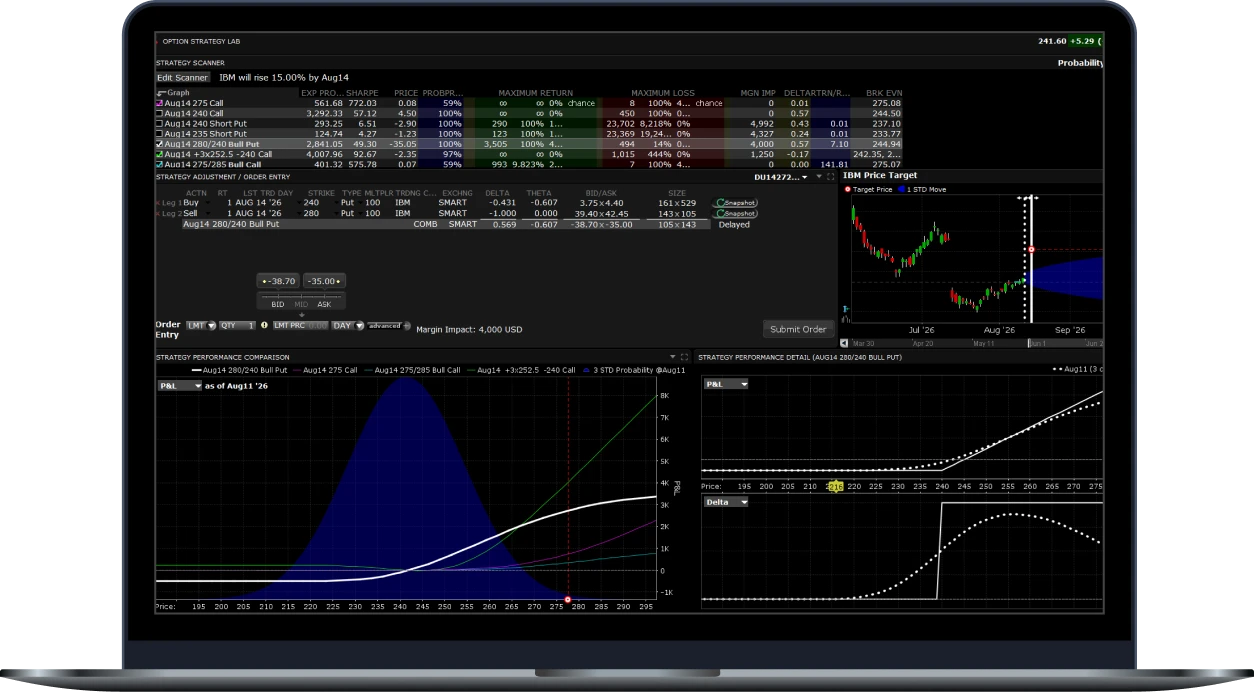Uncheck Aug14 +3x252.5 -240 Call strategy
Image resolution: width=1254 pixels, height=692 pixels.
click(x=159, y=154)
